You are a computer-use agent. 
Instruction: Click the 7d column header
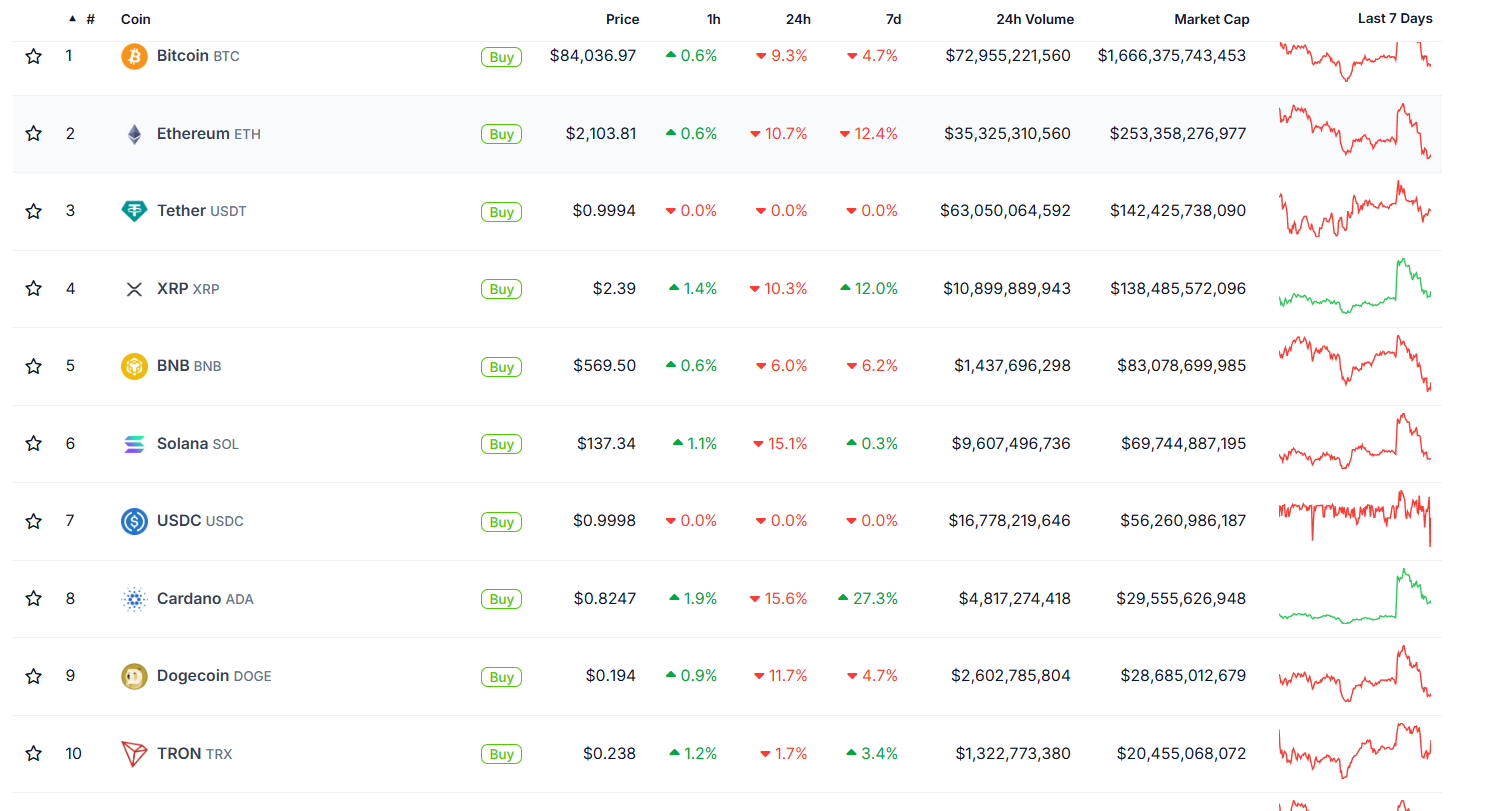point(893,19)
